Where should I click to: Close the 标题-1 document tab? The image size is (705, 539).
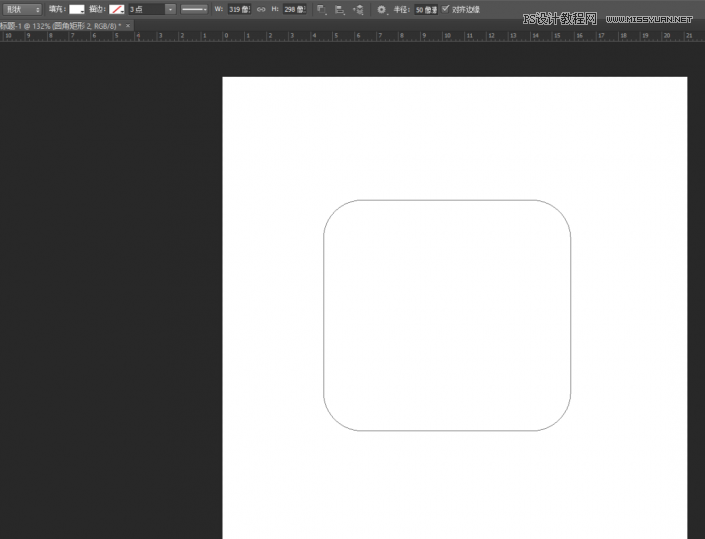pyautogui.click(x=128, y=25)
